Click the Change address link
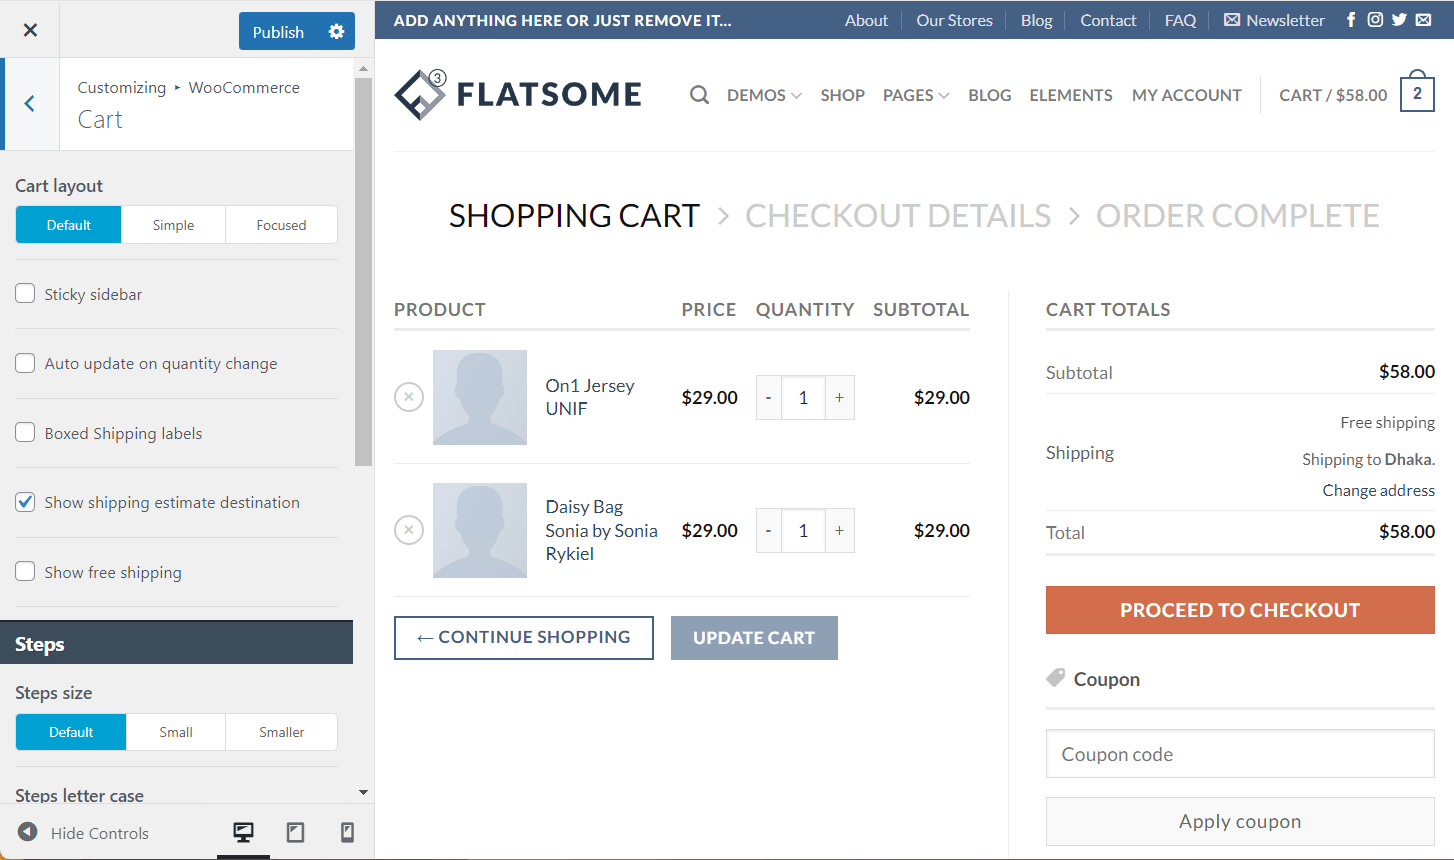This screenshot has height=860, width=1454. coord(1378,490)
